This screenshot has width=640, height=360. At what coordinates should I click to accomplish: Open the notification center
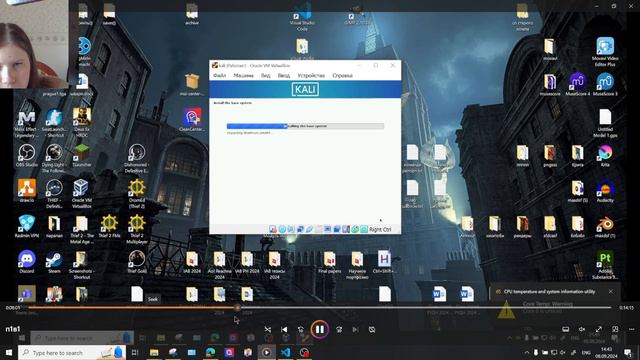[x=628, y=352]
